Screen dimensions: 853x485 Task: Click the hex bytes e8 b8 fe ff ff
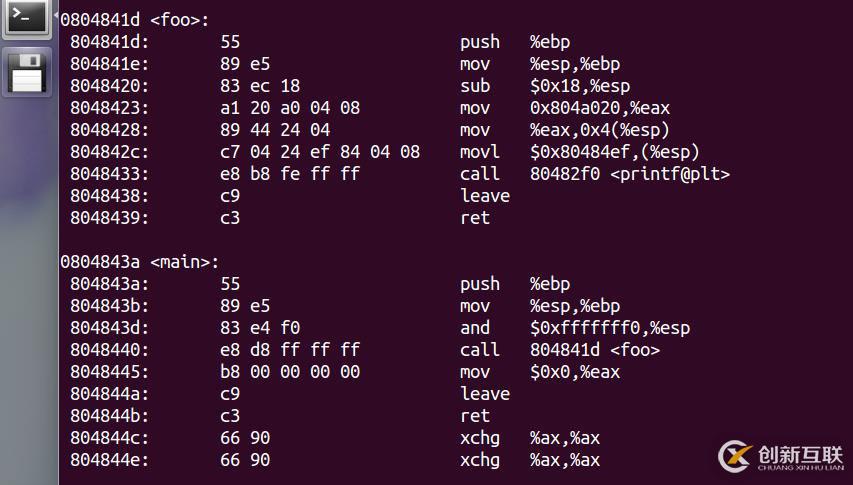tap(290, 174)
